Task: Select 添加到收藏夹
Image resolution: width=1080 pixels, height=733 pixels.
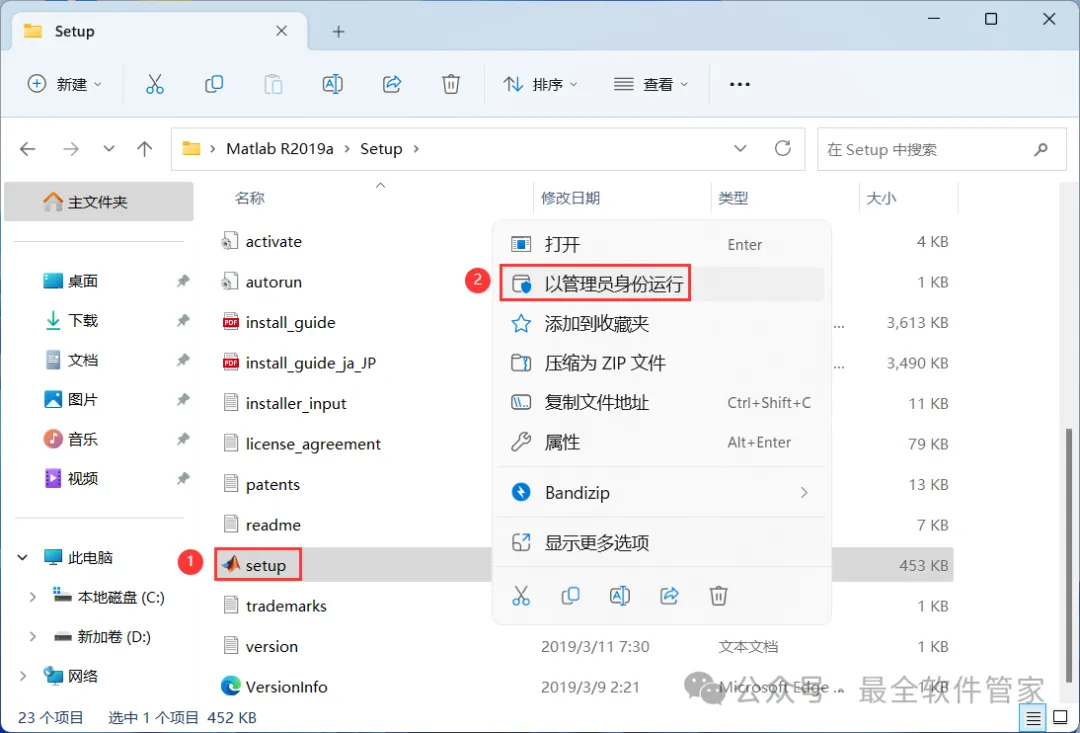Action: coord(662,323)
